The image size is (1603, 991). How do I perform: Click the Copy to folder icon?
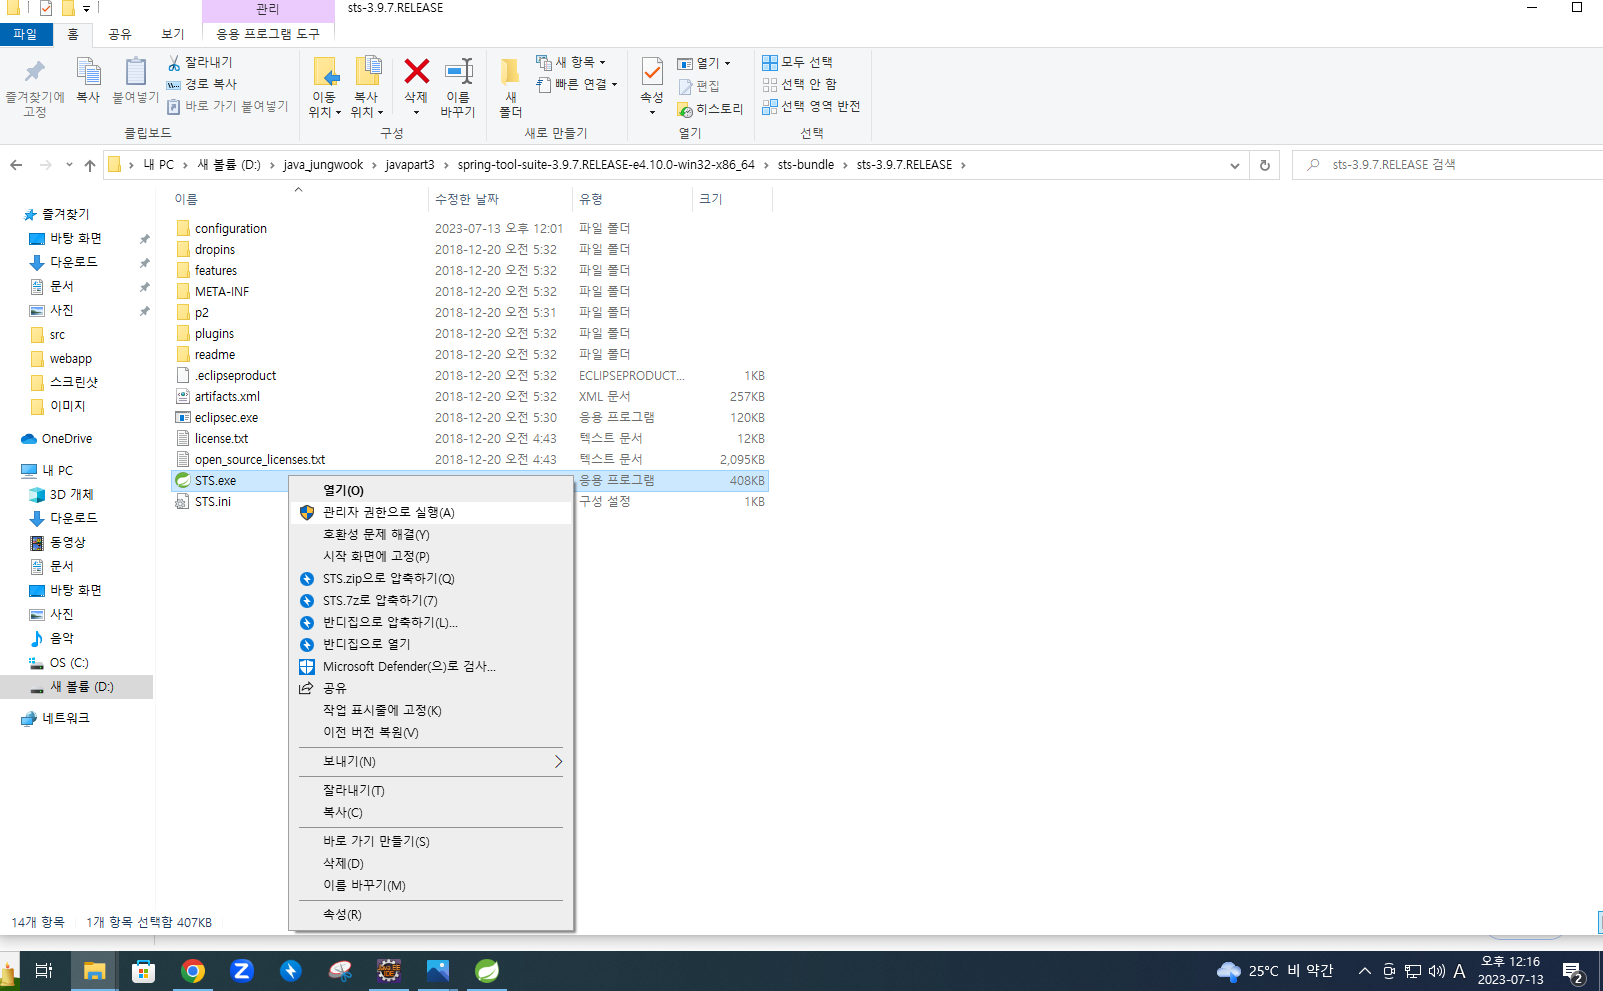(368, 72)
